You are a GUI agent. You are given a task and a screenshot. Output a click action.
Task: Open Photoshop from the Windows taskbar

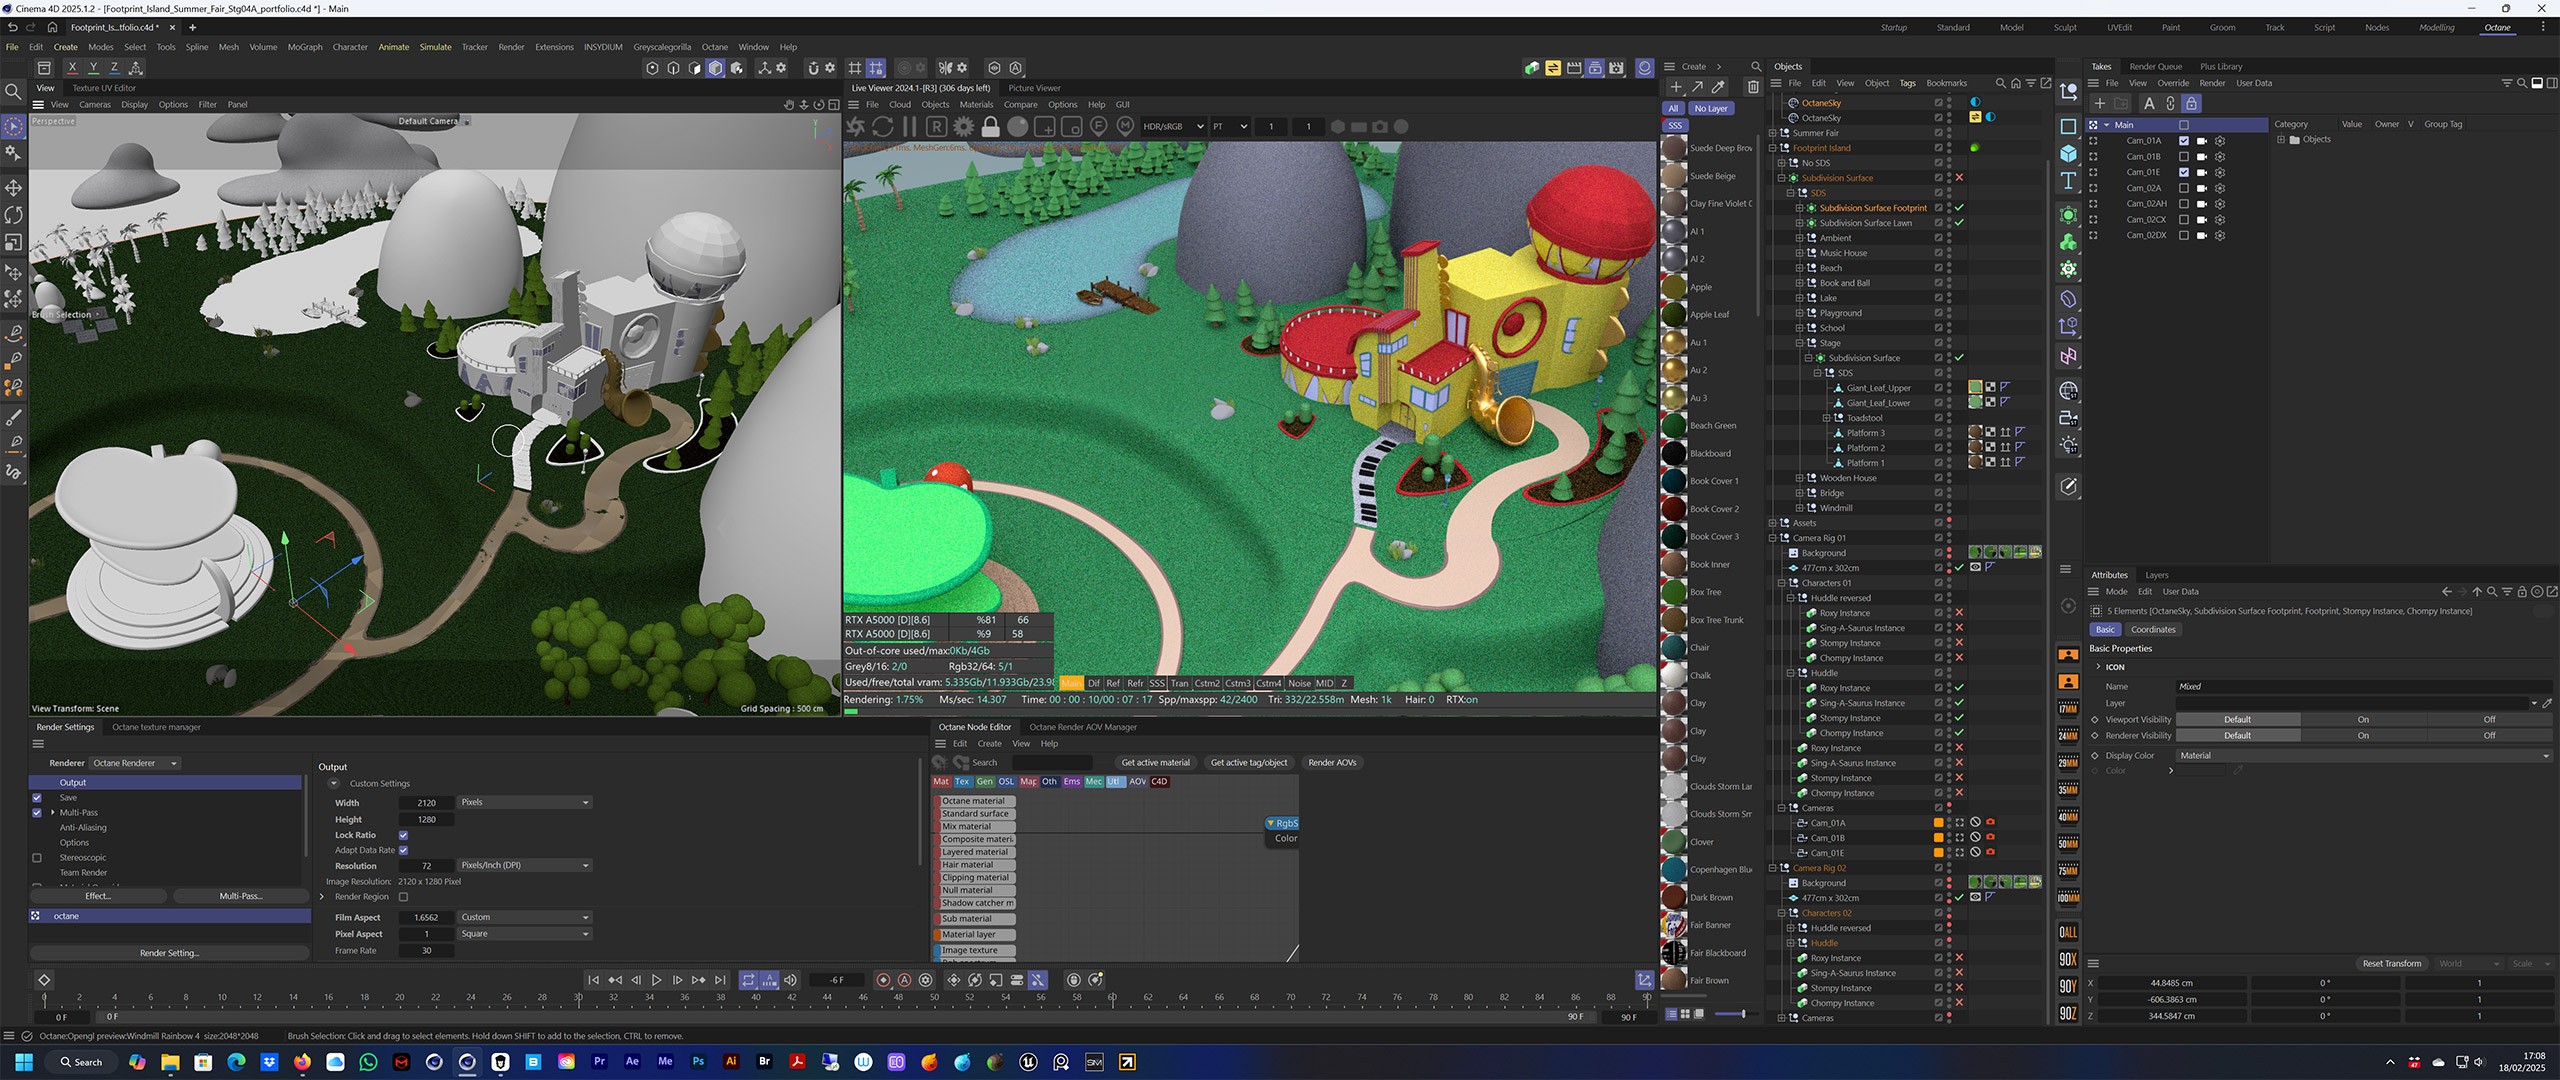point(698,1062)
